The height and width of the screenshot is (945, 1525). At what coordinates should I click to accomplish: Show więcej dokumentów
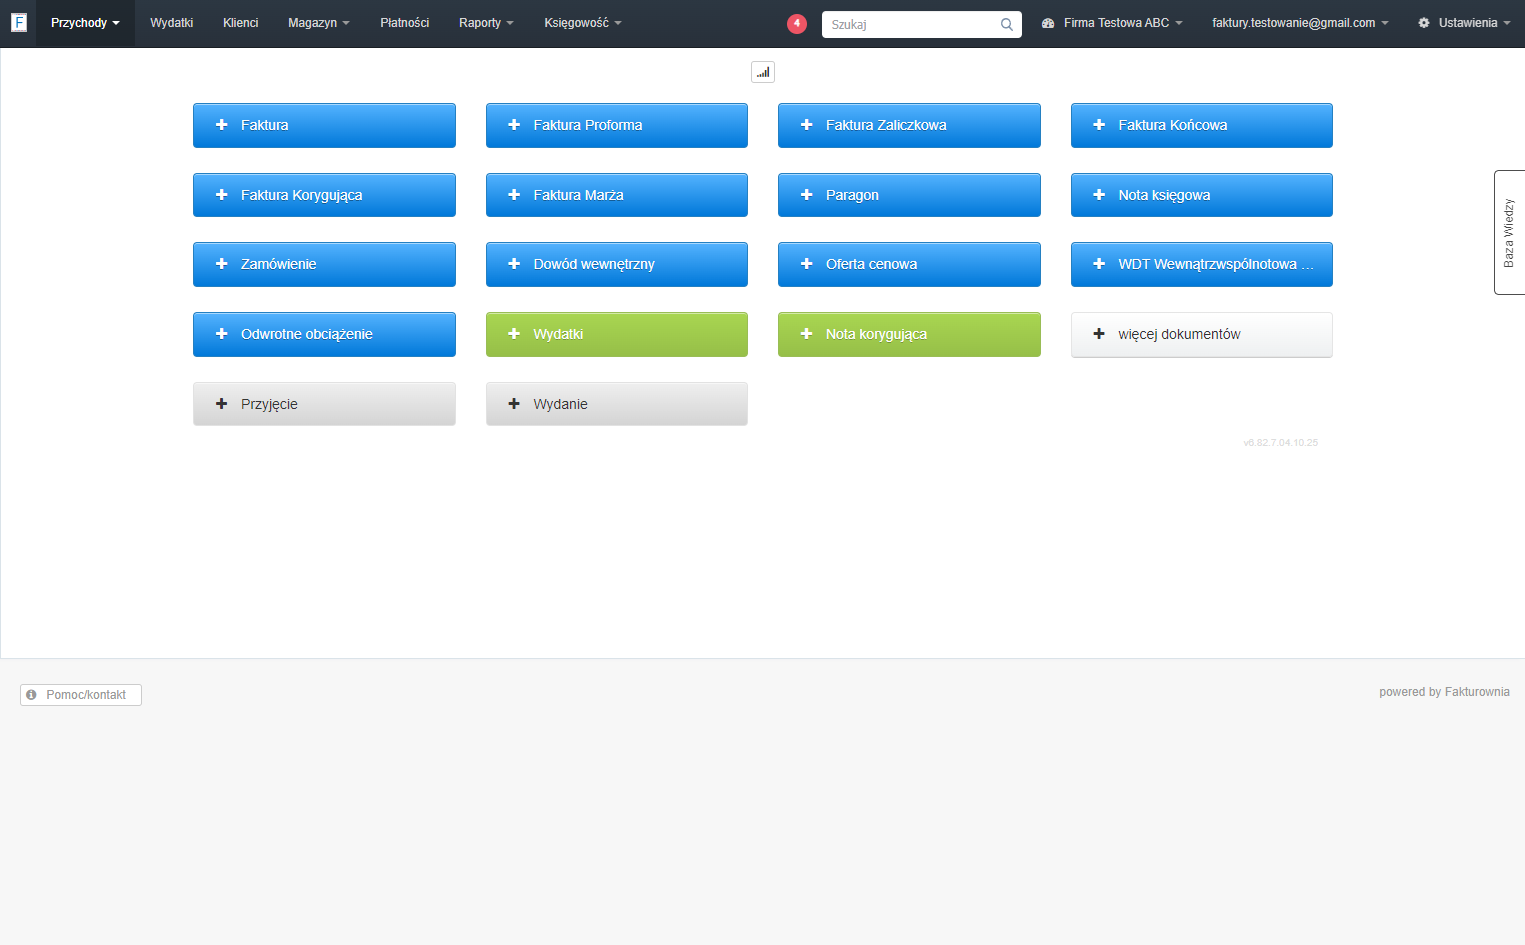coord(1202,334)
